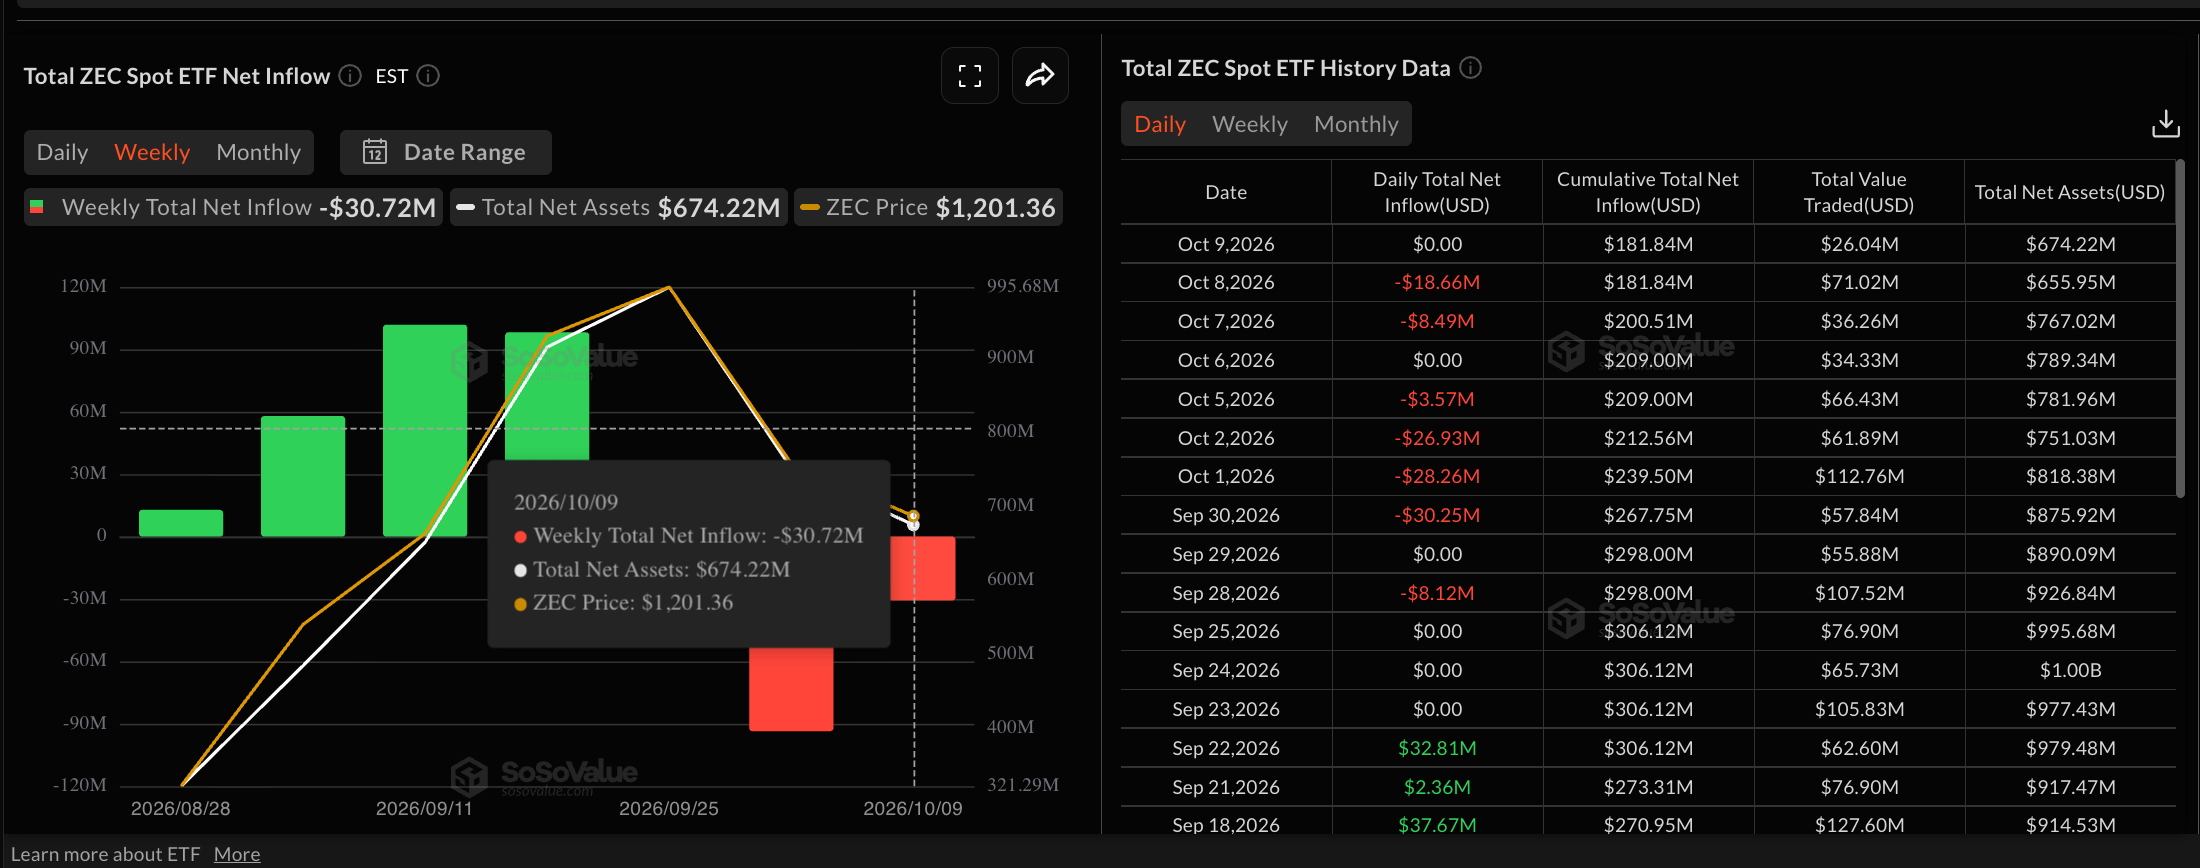Toggle Weekly Total Net Inflow legend
Screen dimensions: 2200x868
(x=234, y=208)
